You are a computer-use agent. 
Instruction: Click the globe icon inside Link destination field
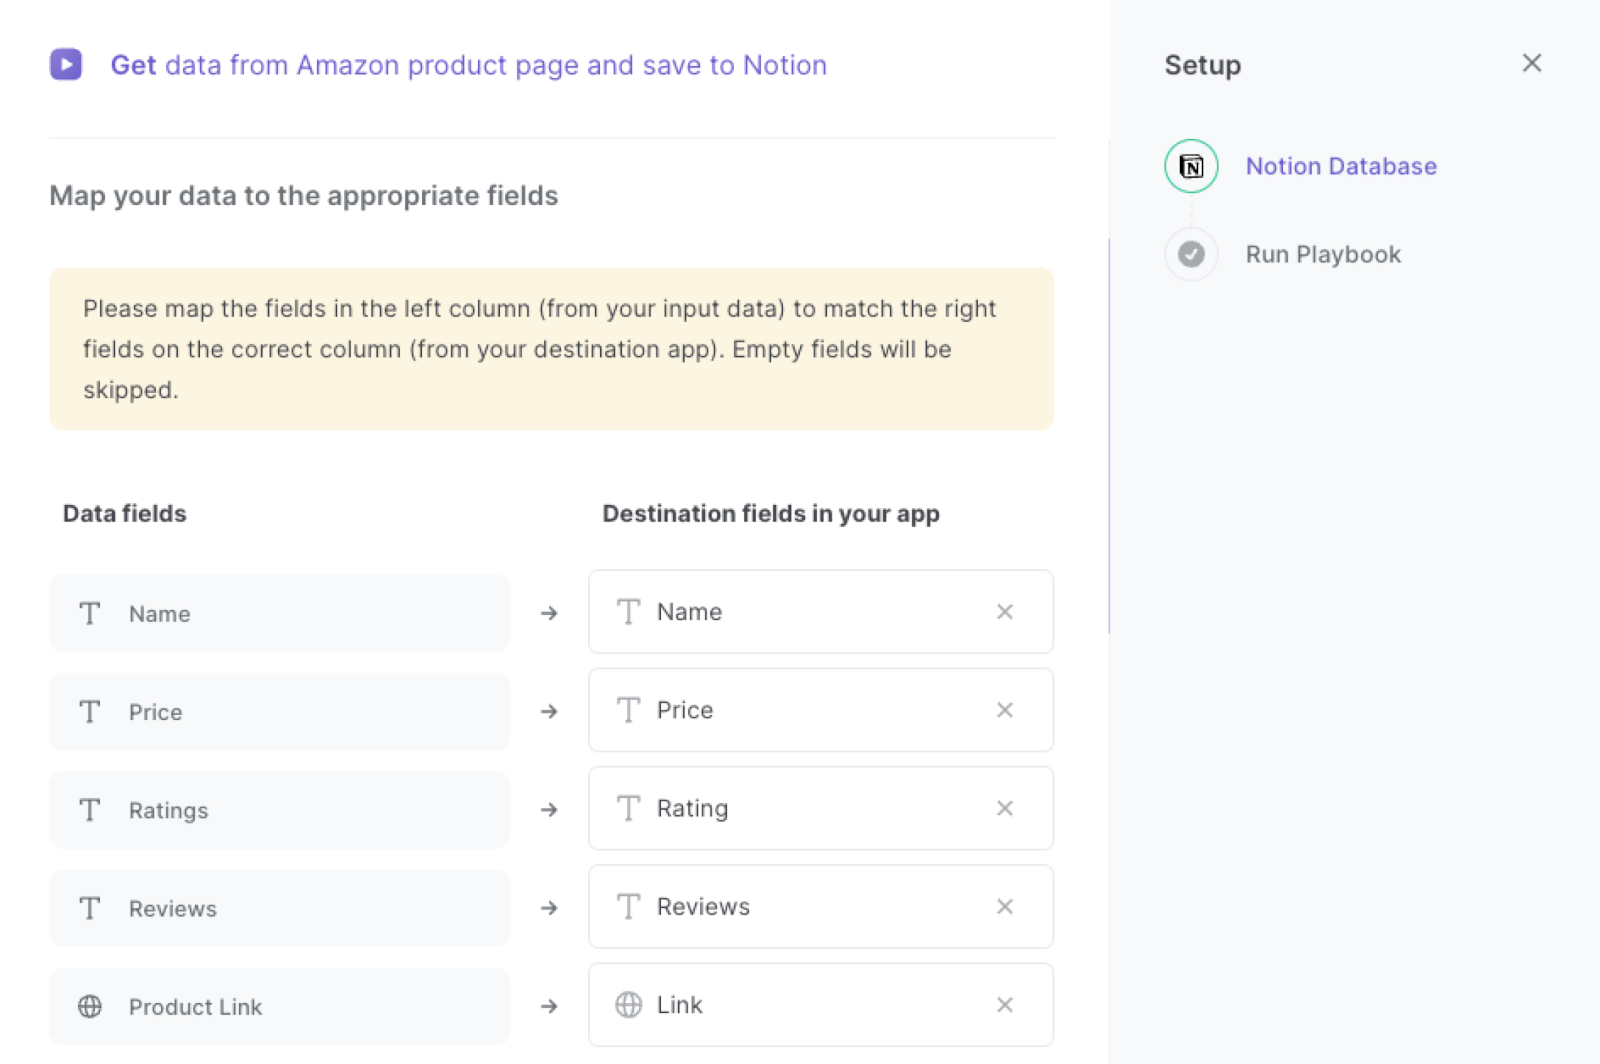(629, 1005)
